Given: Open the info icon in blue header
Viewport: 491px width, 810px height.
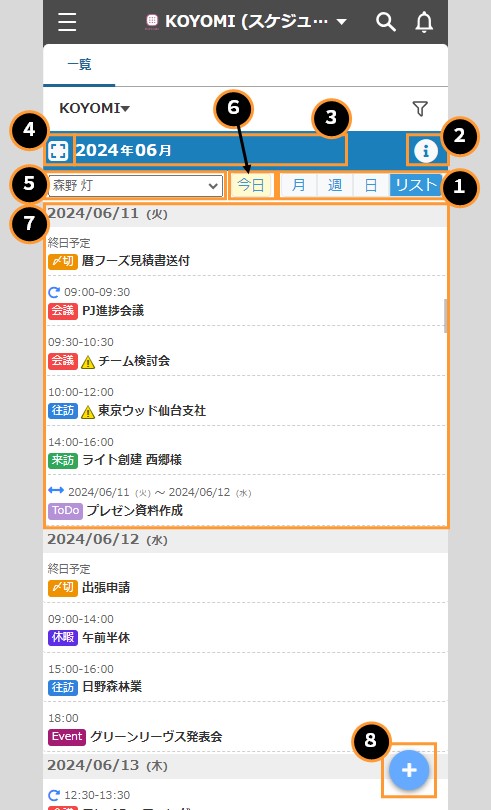Looking at the screenshot, I should coord(426,151).
